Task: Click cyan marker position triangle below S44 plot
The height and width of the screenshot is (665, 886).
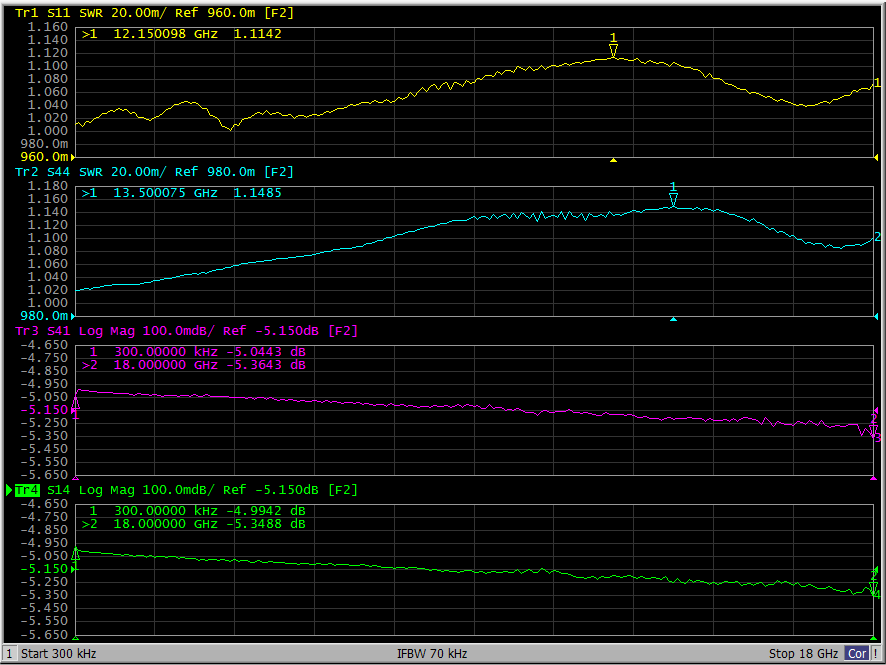Action: (673, 319)
